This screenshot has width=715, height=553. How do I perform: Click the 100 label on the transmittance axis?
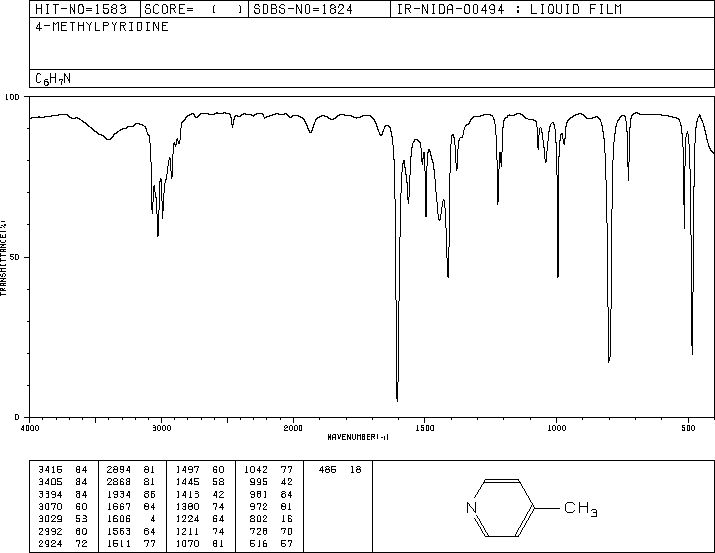pyautogui.click(x=12, y=97)
